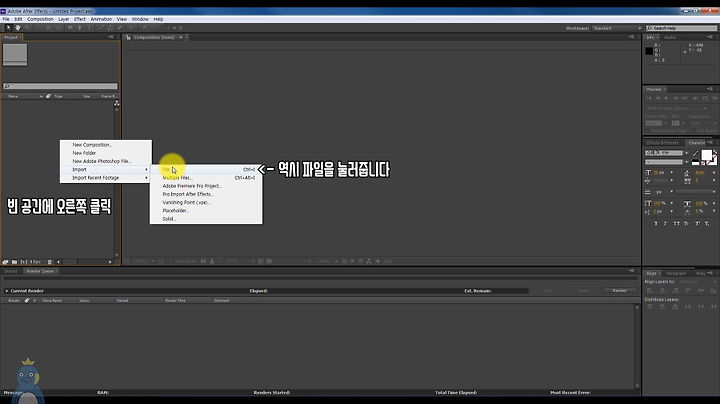Click the Project panel trash icon
This screenshot has width=720, height=404.
(50, 262)
